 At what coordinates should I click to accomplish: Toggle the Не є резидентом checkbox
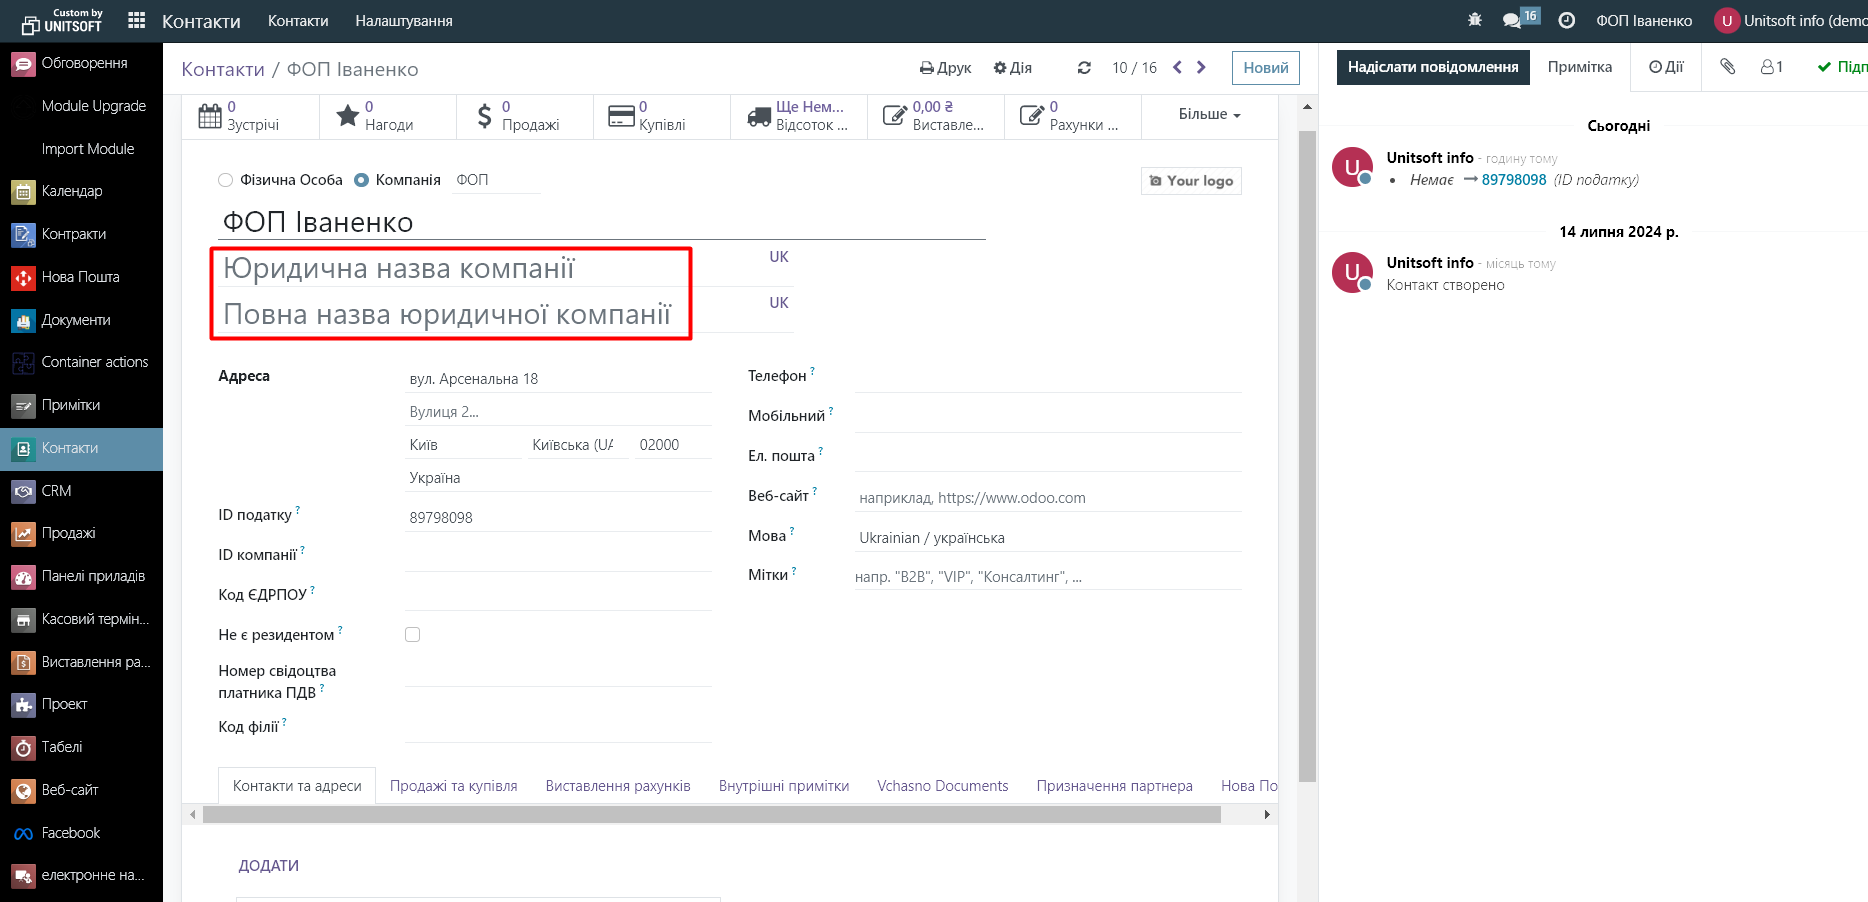click(x=412, y=635)
